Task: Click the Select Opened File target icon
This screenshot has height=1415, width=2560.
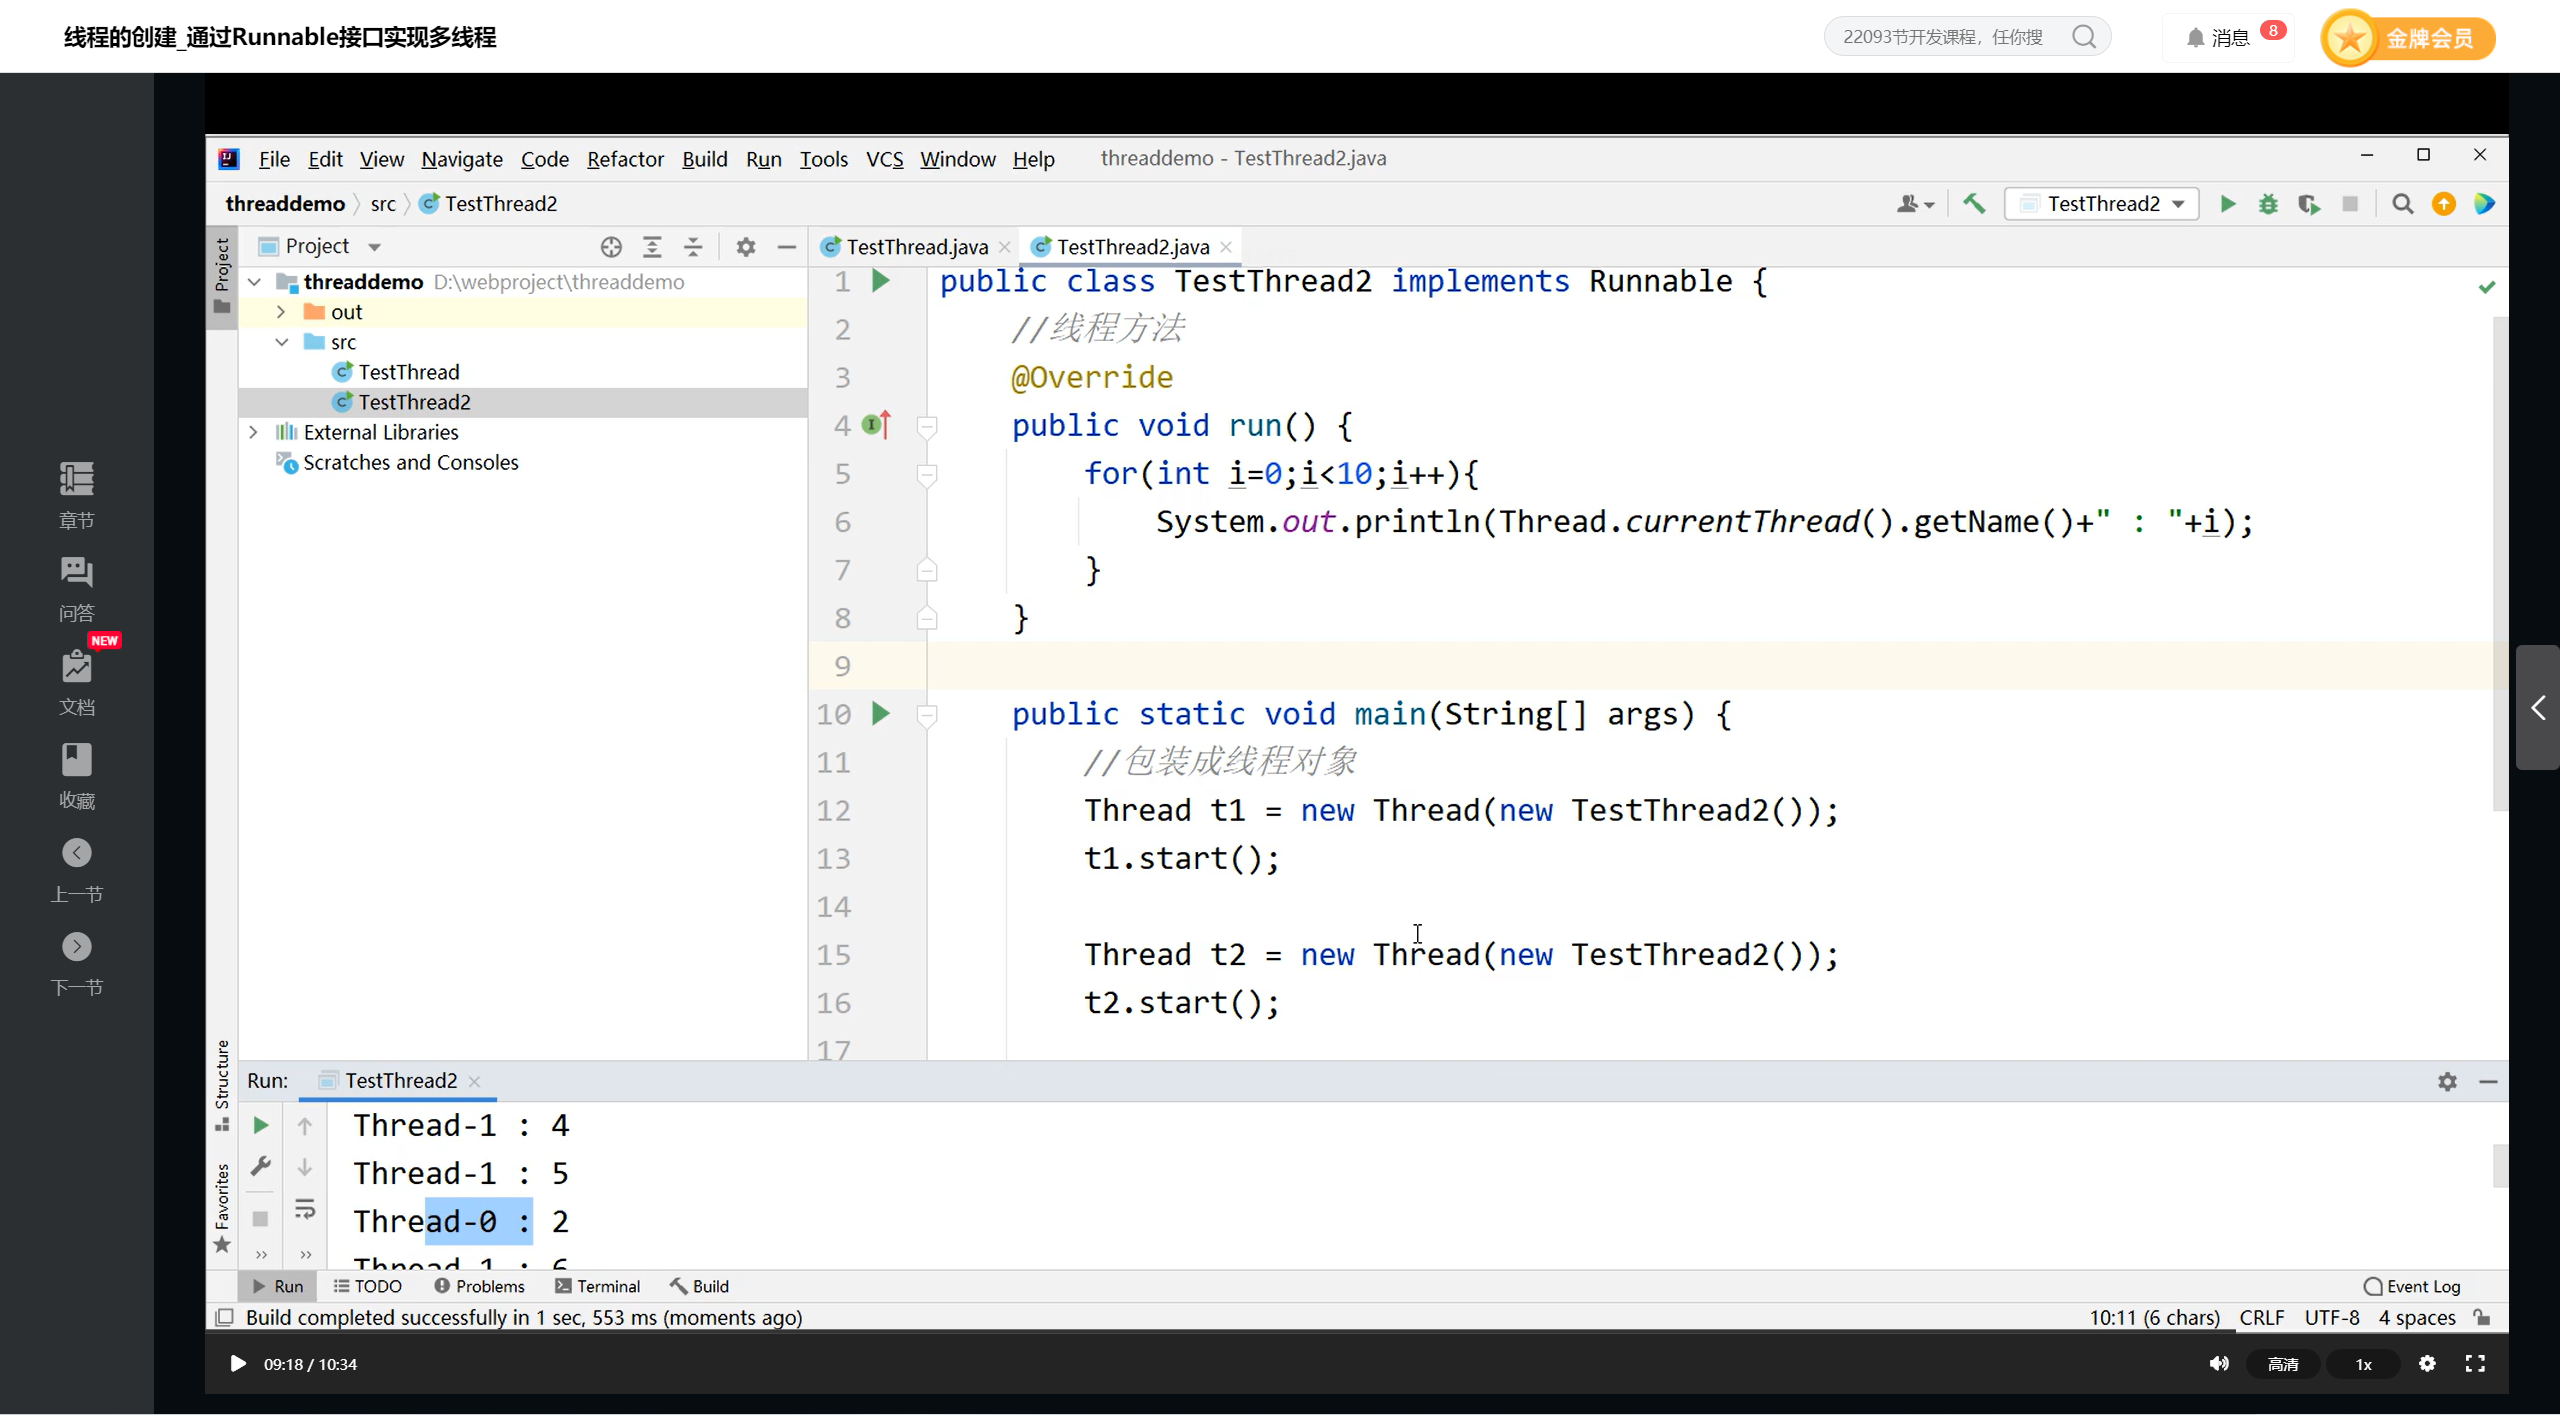Action: (611, 247)
